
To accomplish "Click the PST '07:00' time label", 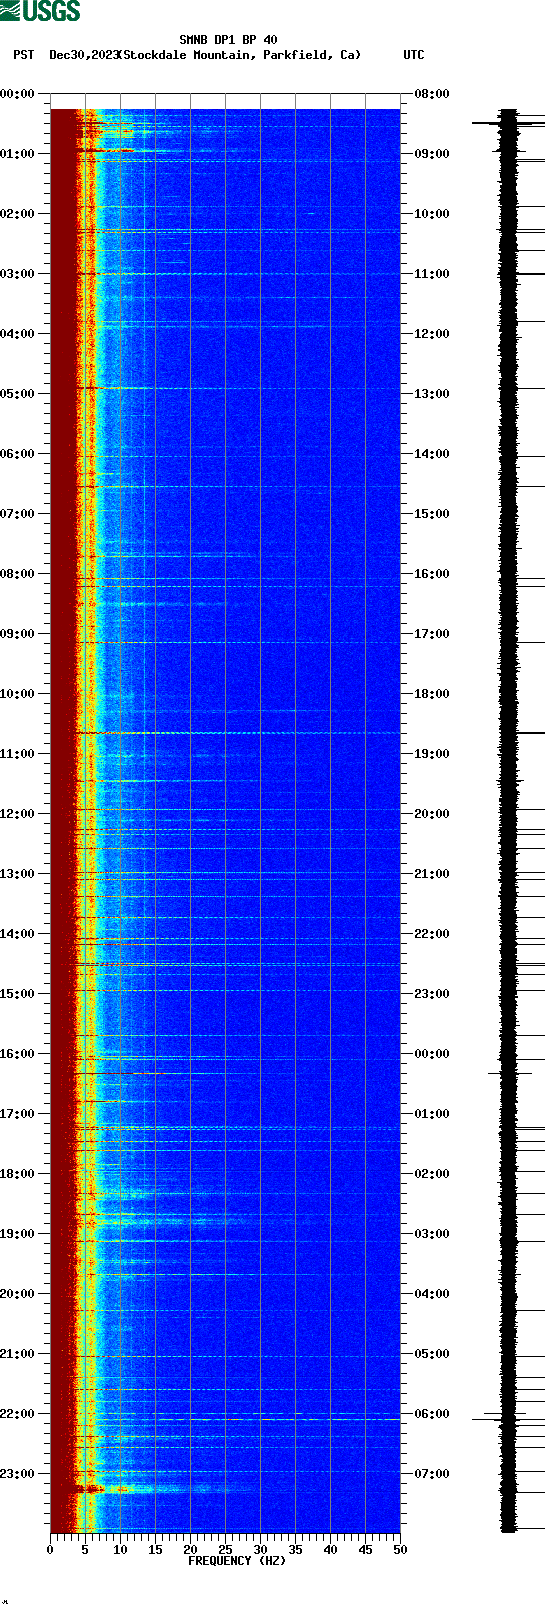I will tap(18, 514).
